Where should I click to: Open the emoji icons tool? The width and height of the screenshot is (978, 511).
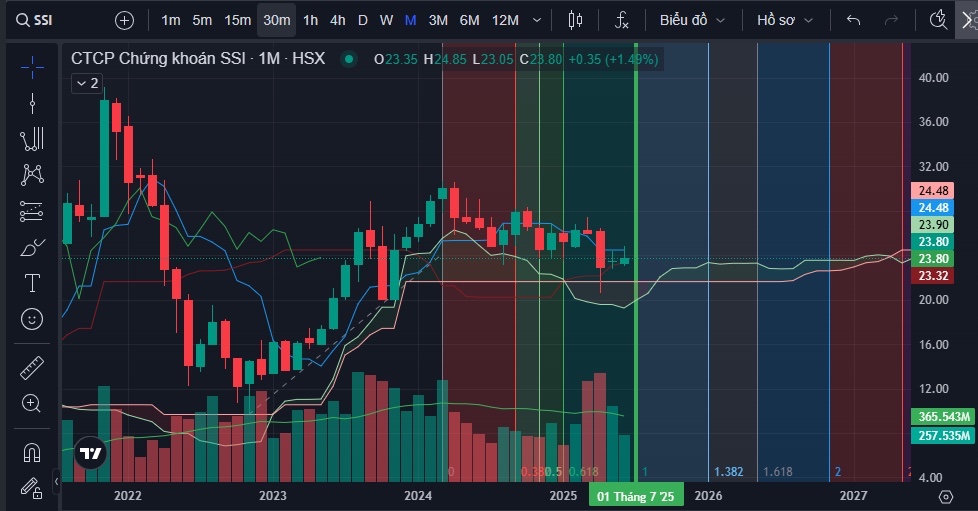pyautogui.click(x=32, y=319)
